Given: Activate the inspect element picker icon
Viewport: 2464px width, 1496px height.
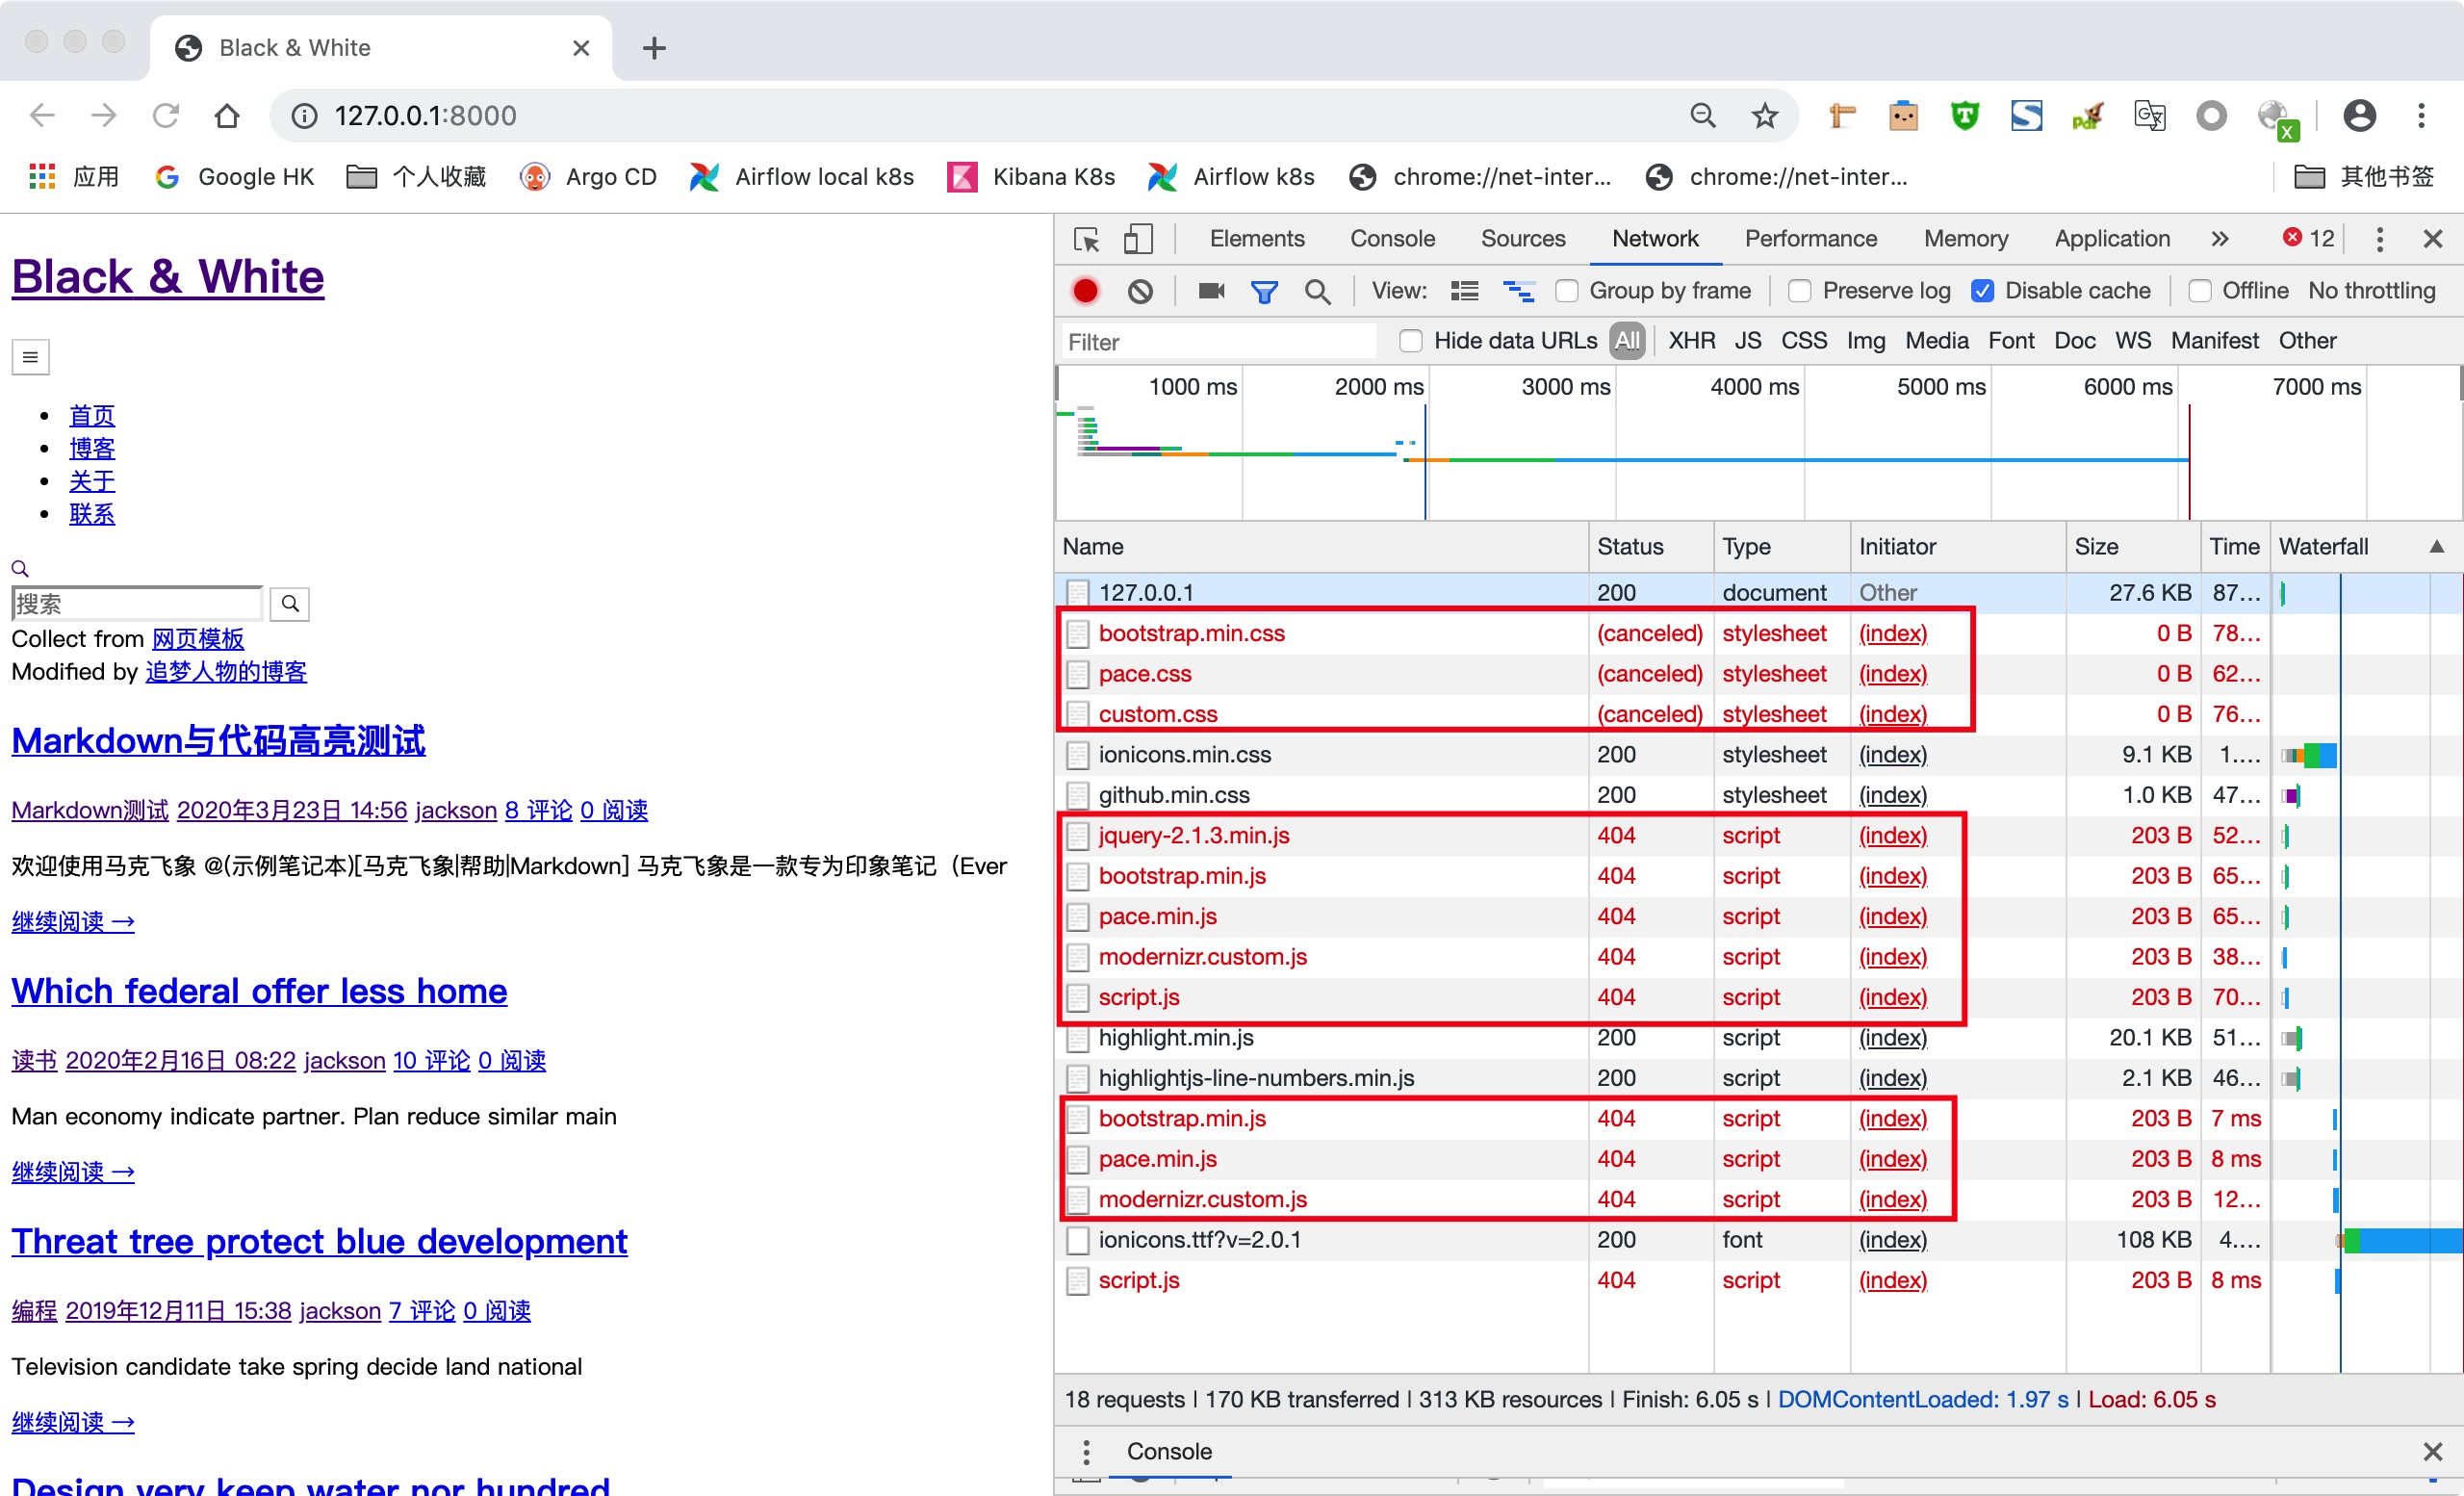Looking at the screenshot, I should (1086, 239).
